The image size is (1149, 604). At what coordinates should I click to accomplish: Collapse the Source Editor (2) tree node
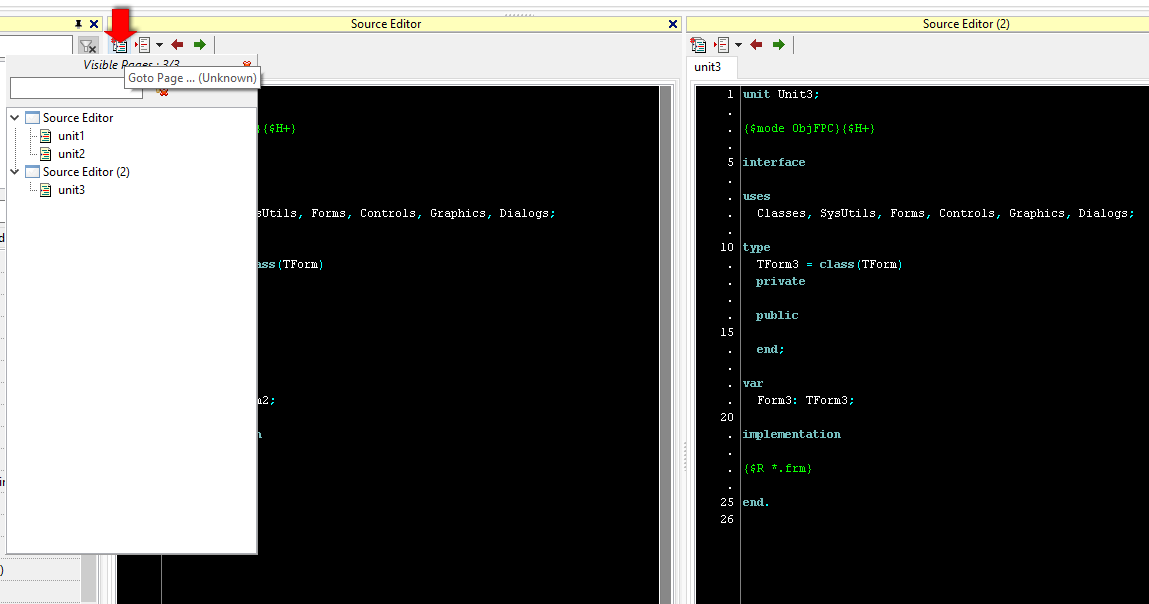pos(15,172)
